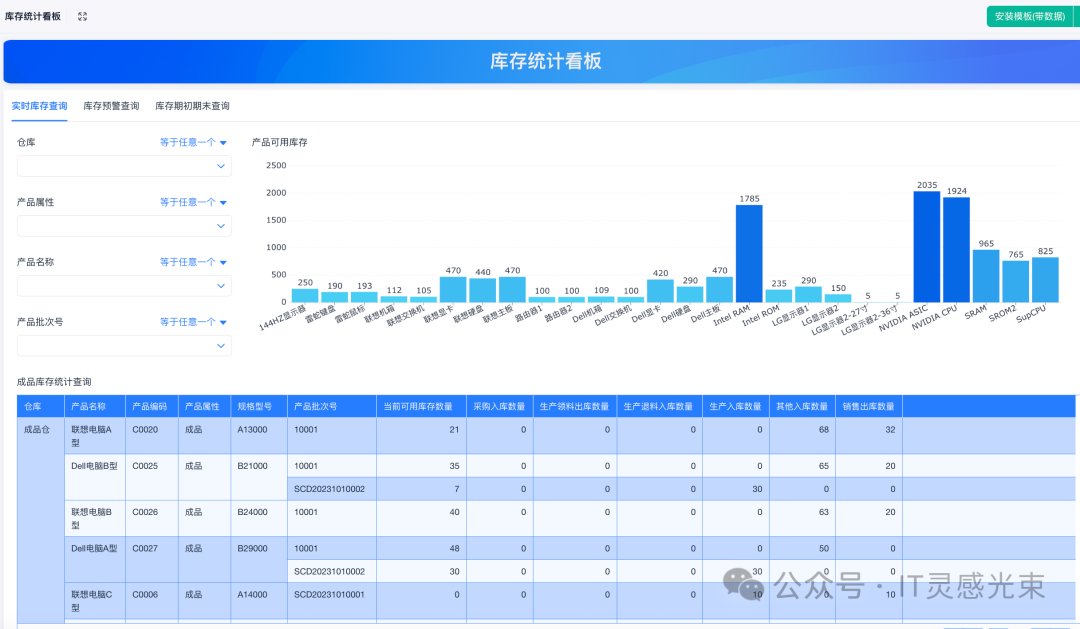Go to the 库存期初期末查询 tab
This screenshot has height=629, width=1080.
(192, 106)
